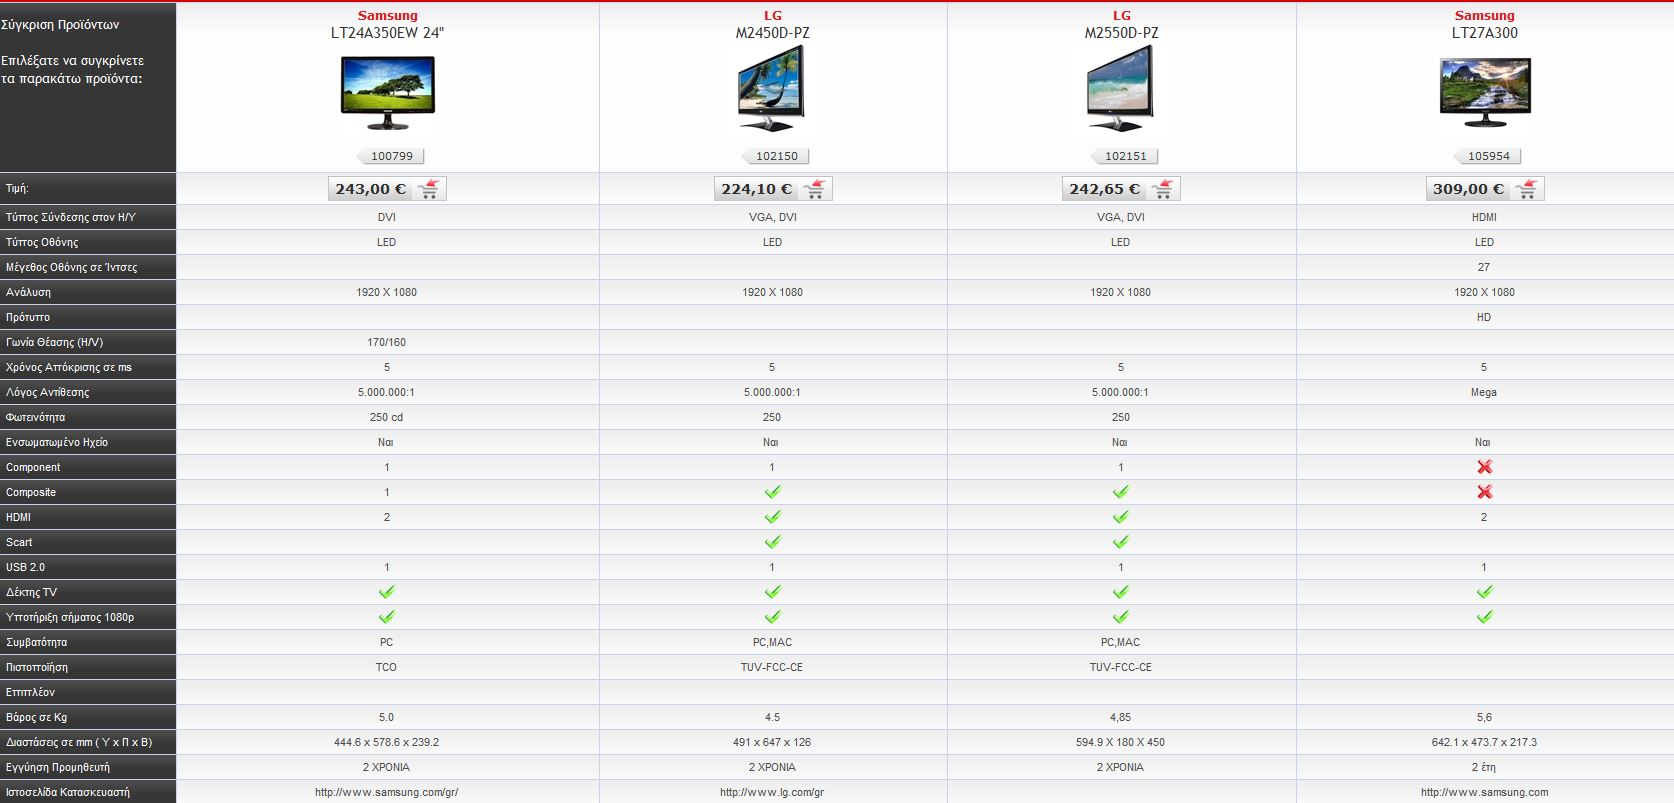The width and height of the screenshot is (1674, 803).
Task: Click the M2550D-PZ HDMI green checkmark
Action: pyautogui.click(x=1120, y=517)
